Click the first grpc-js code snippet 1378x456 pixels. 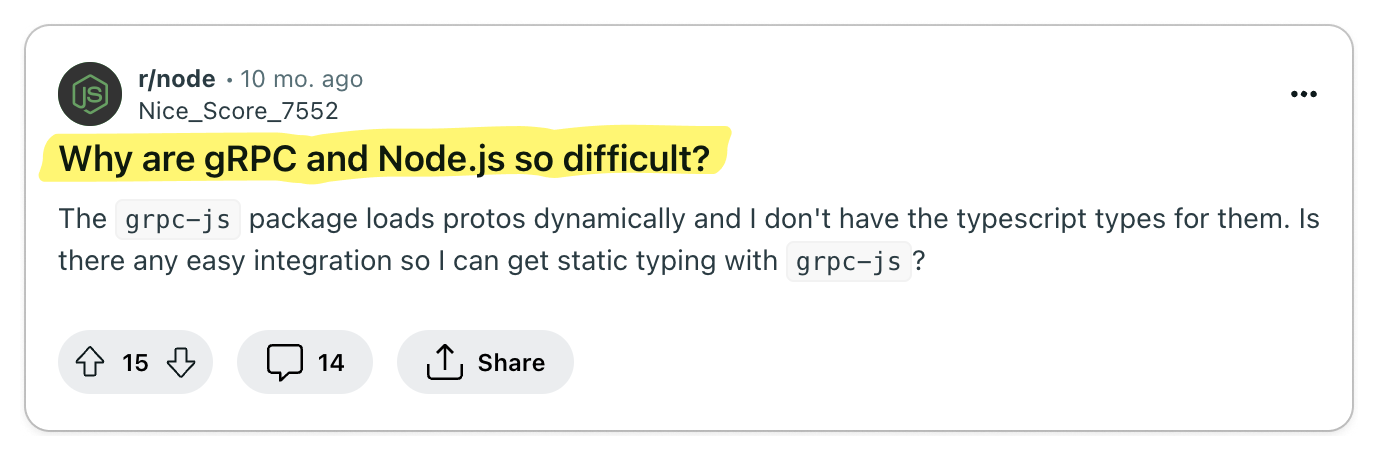tap(178, 219)
